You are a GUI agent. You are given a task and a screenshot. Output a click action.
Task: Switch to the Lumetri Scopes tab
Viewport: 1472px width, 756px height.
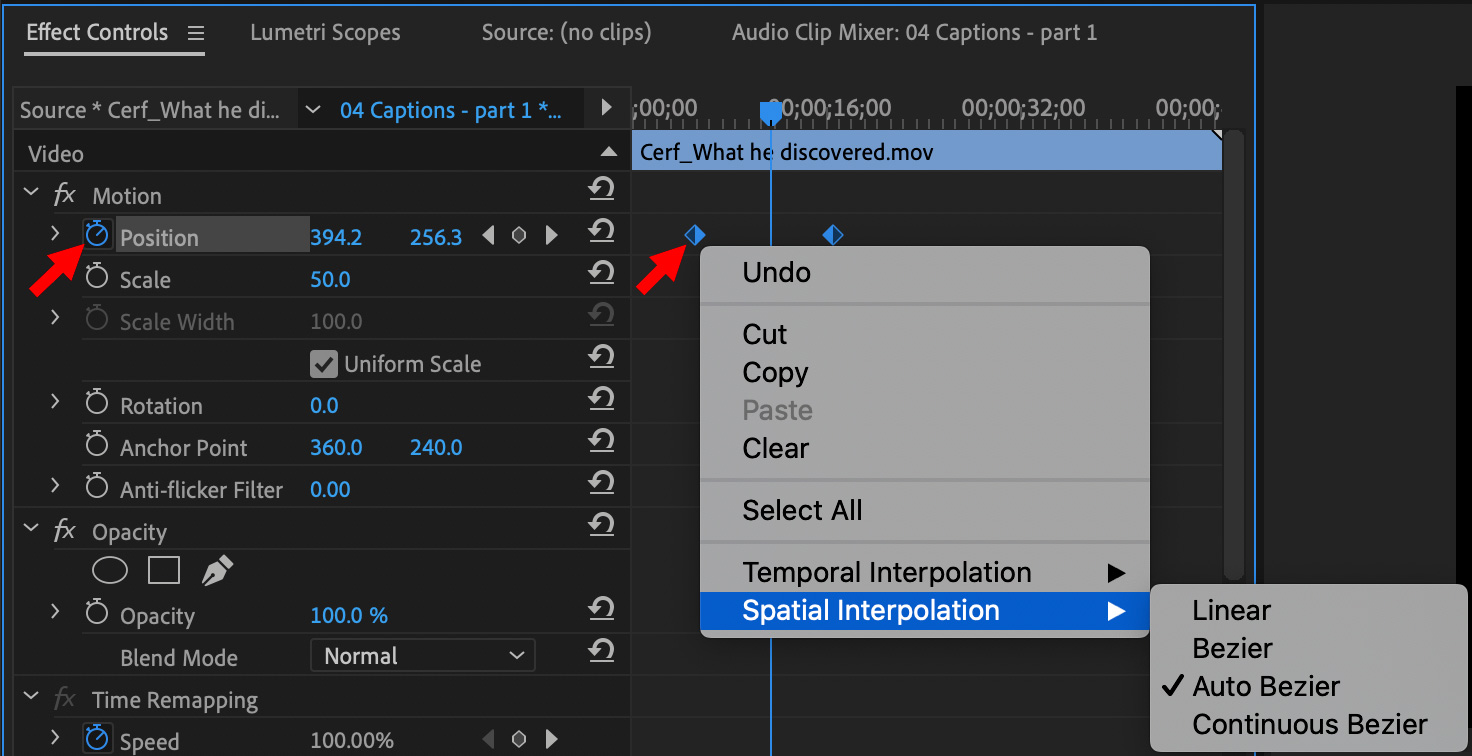click(325, 32)
